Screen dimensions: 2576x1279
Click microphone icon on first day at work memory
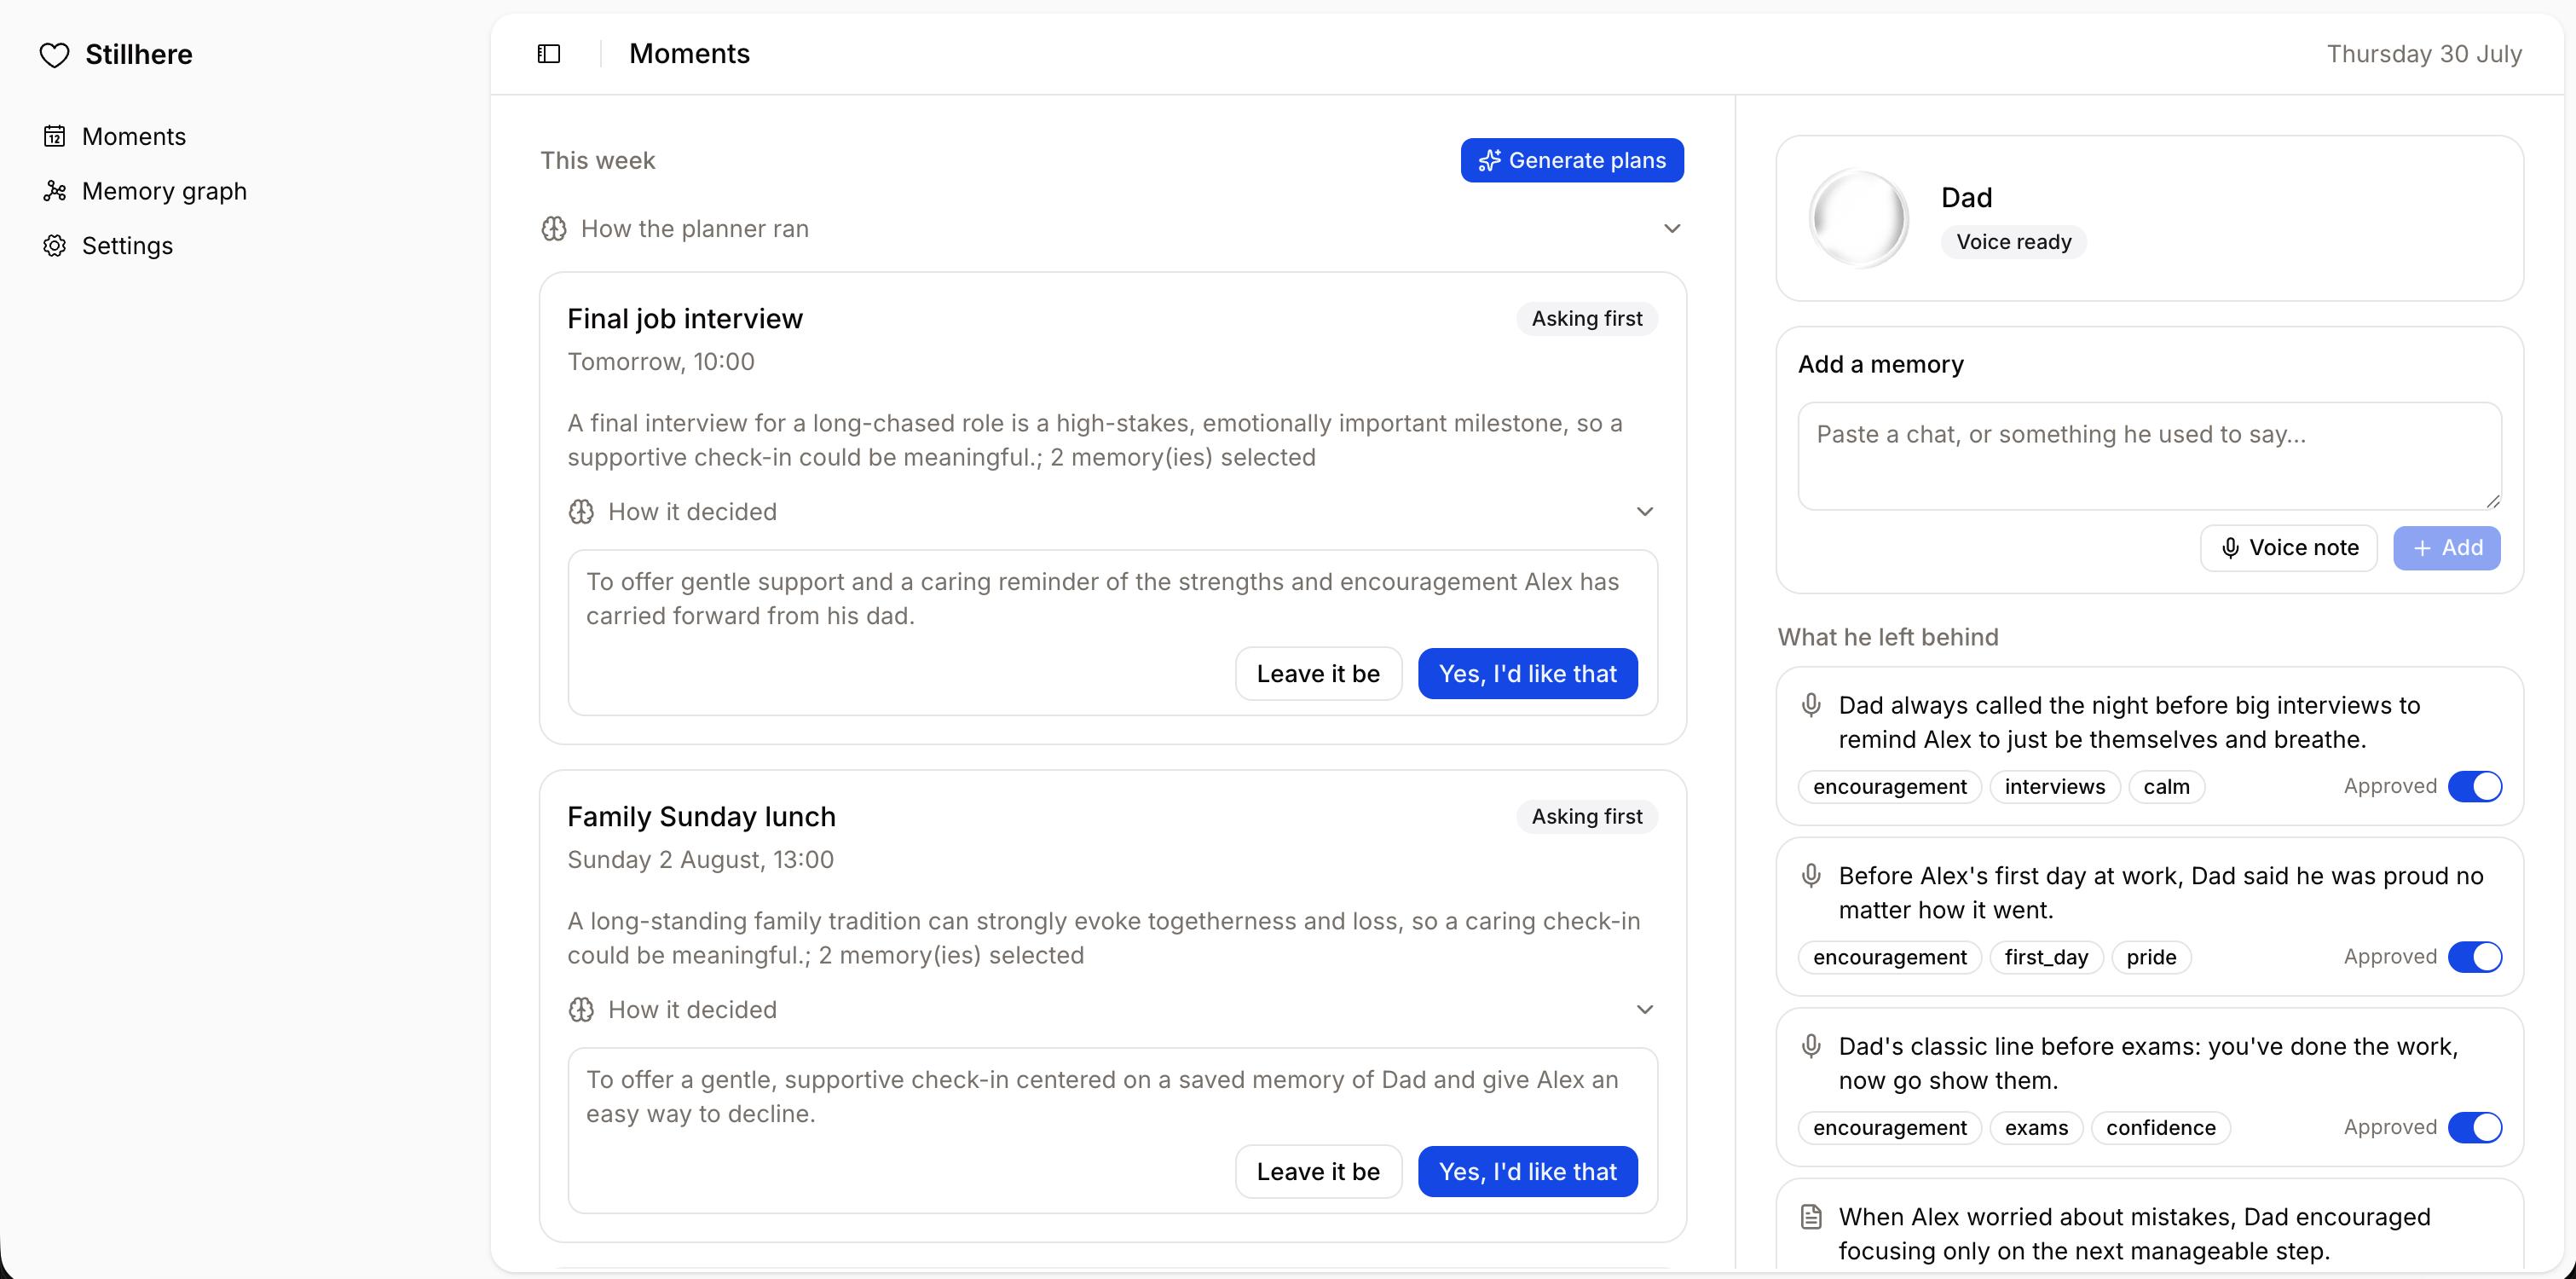[x=1811, y=876]
